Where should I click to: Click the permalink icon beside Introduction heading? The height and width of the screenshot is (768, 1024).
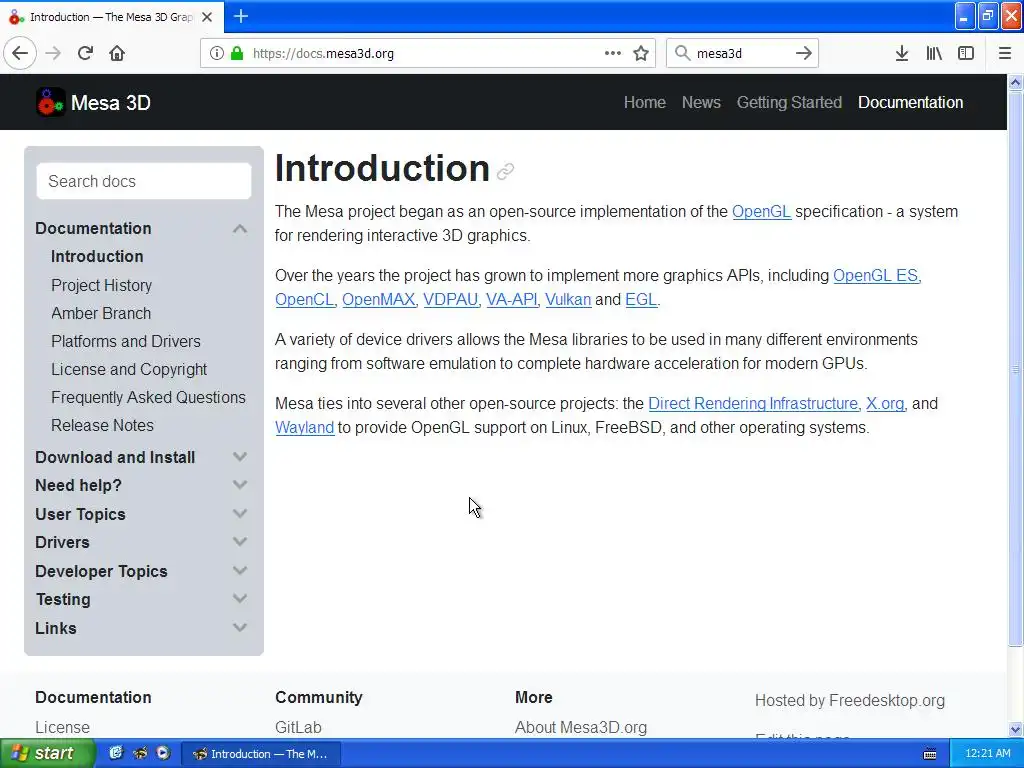coord(505,172)
